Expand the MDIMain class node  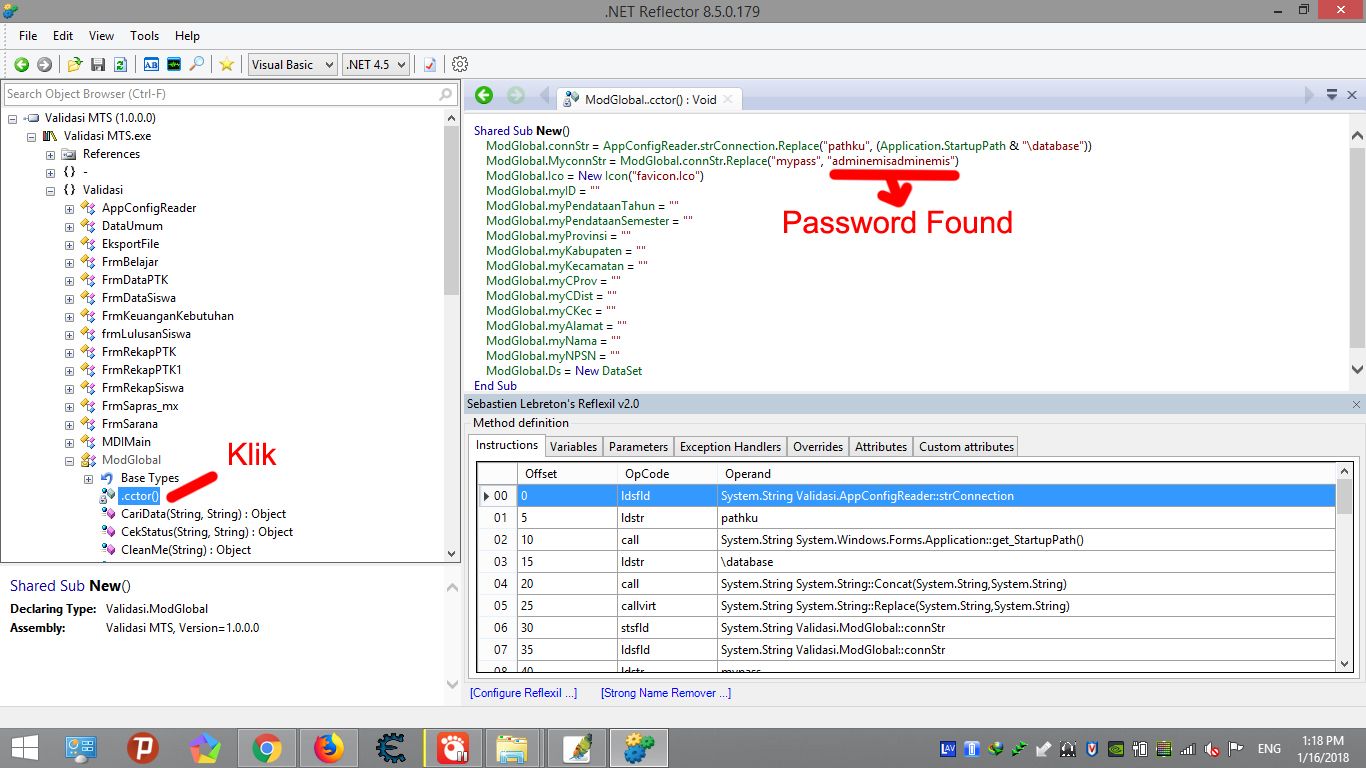click(70, 442)
